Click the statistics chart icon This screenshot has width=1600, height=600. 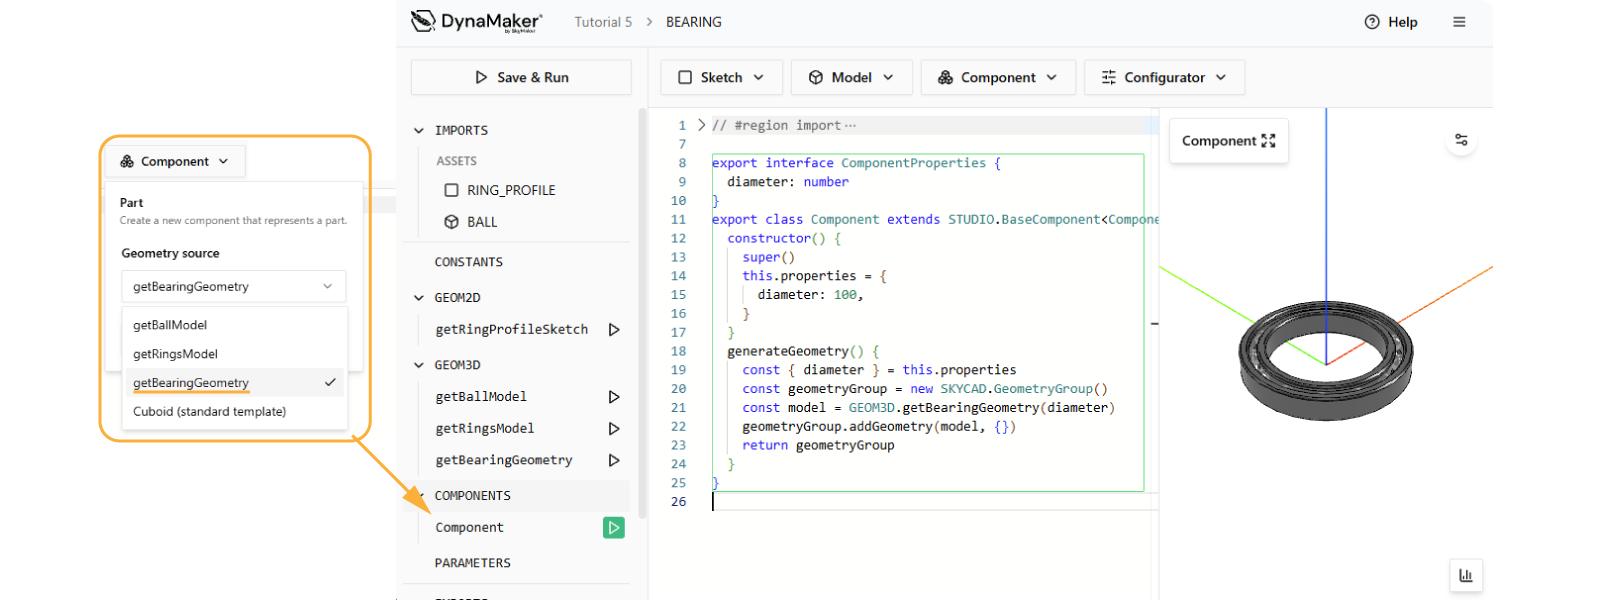coord(1465,575)
